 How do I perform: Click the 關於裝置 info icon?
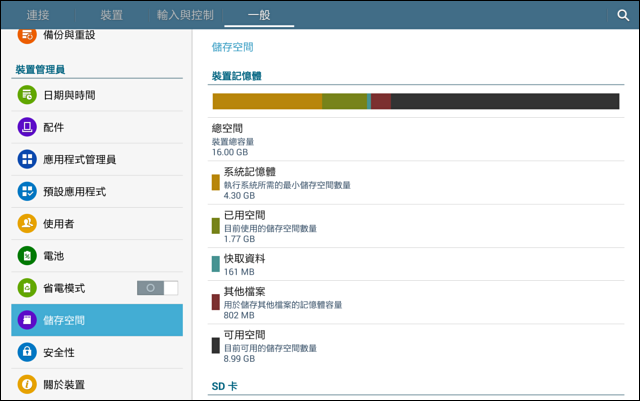[27, 384]
